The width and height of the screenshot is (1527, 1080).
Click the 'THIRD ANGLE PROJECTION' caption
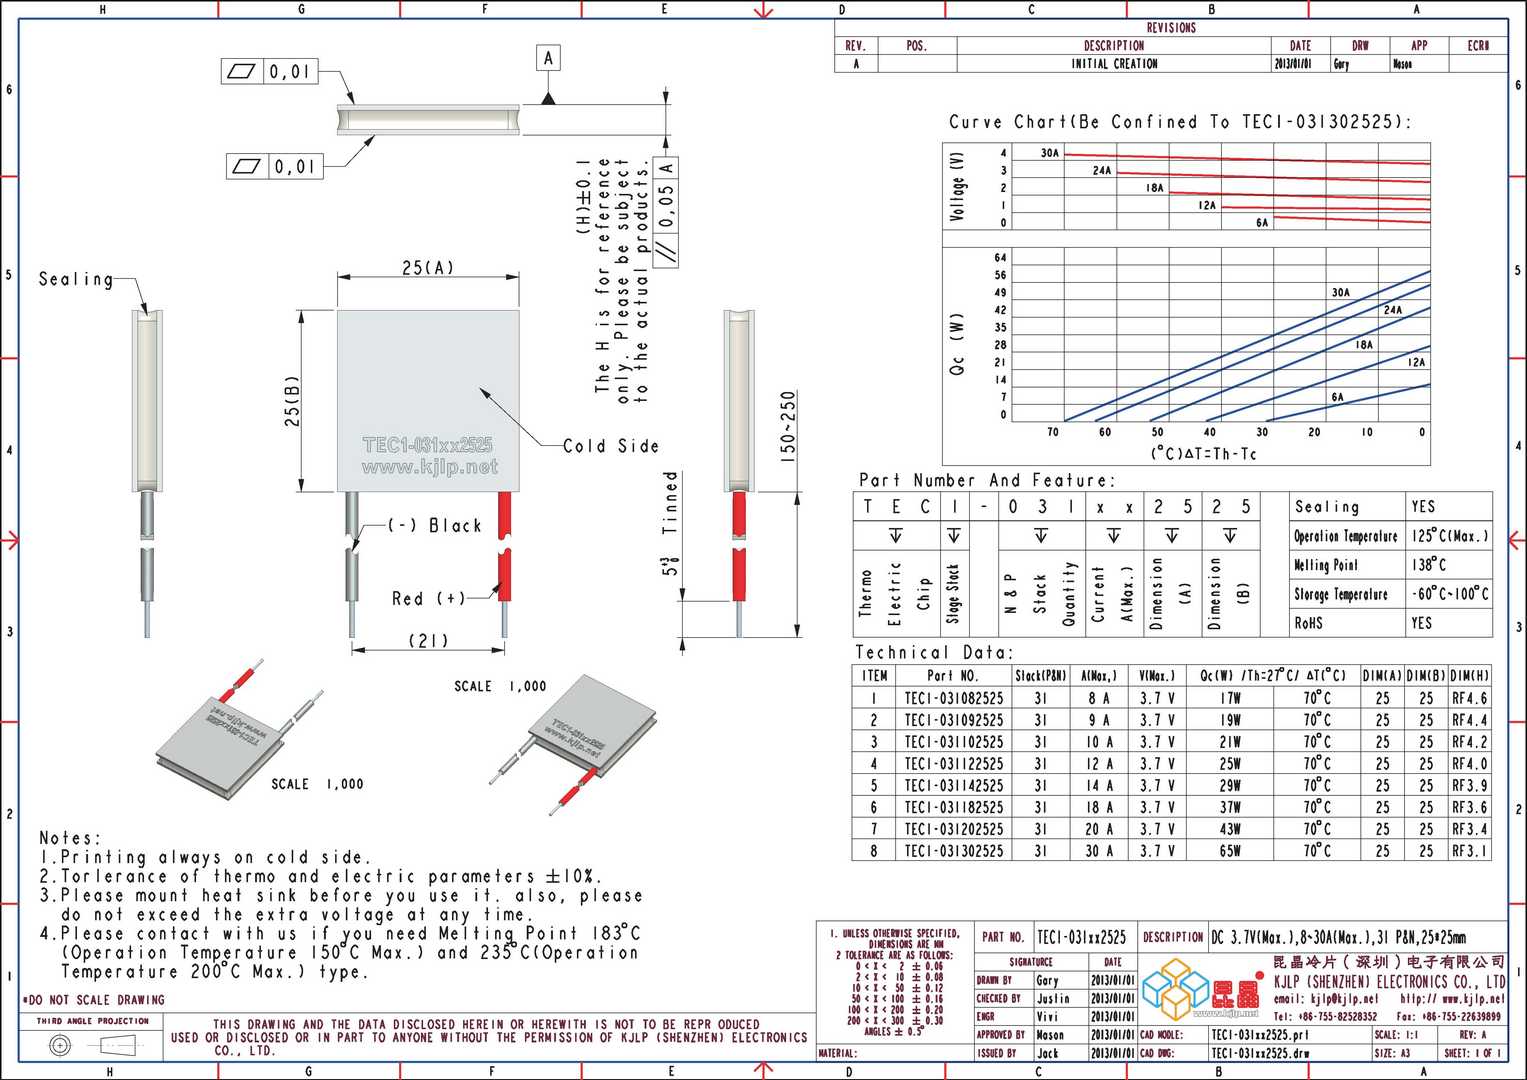click(x=93, y=1021)
